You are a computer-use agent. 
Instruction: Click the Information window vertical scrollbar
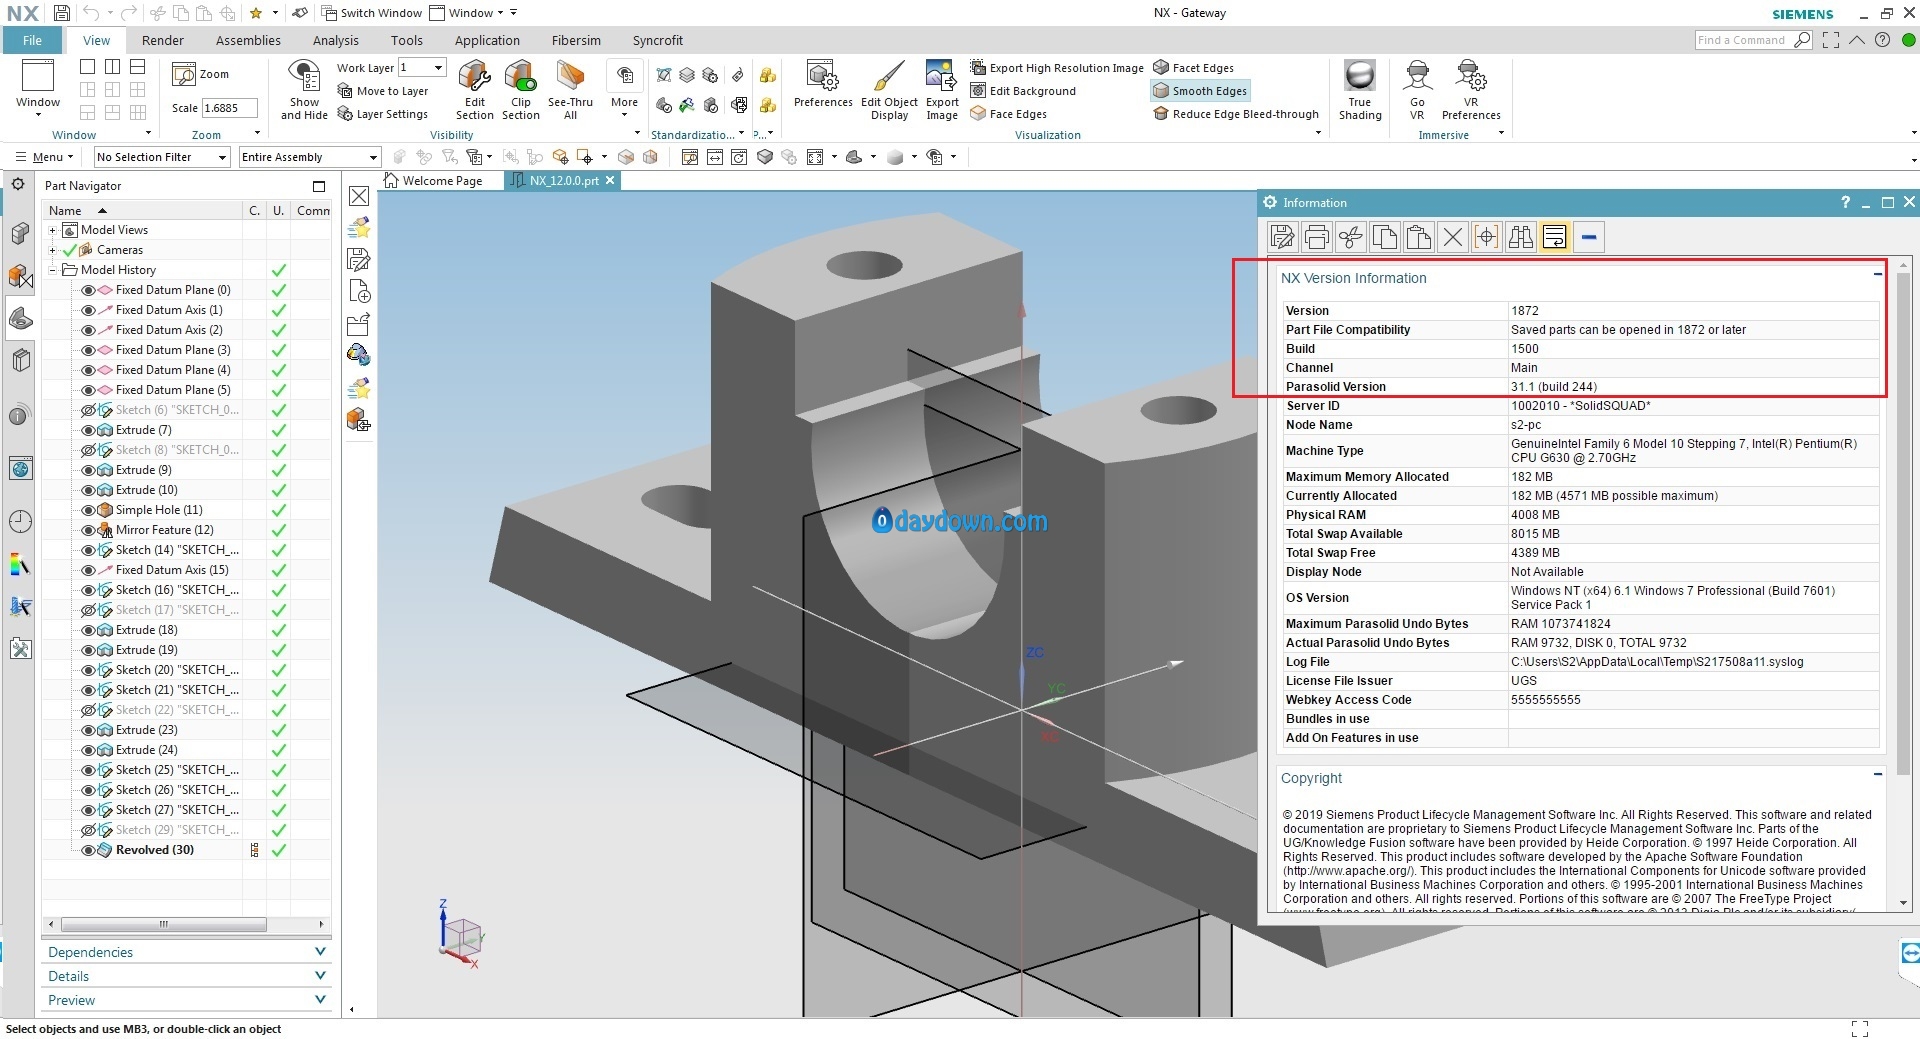(x=1903, y=524)
